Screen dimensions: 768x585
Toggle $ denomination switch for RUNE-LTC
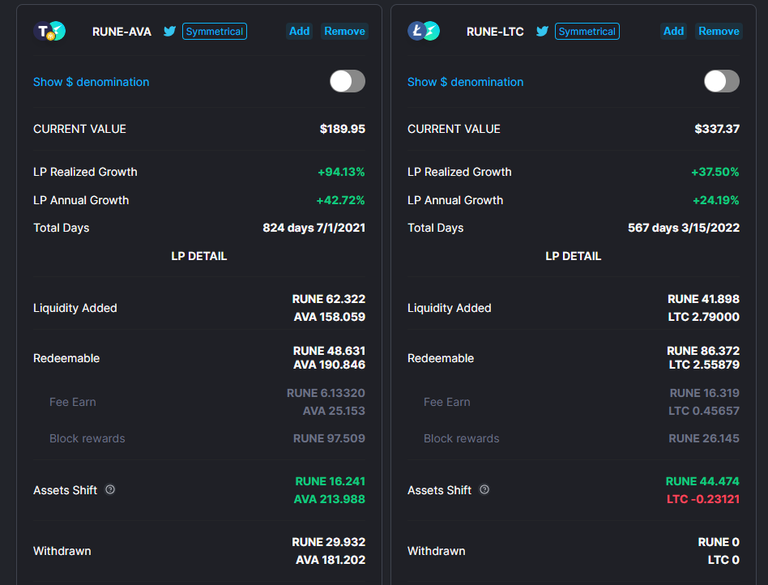click(x=721, y=81)
